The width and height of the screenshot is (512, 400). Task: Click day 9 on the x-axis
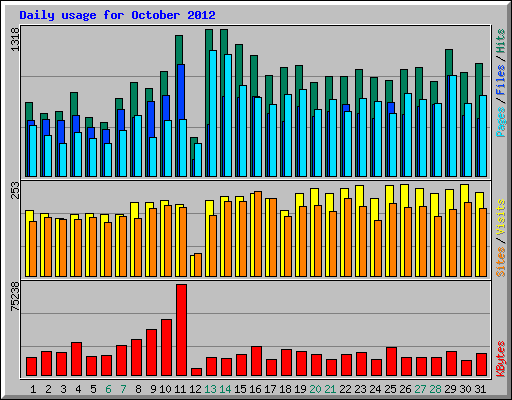tap(153, 389)
